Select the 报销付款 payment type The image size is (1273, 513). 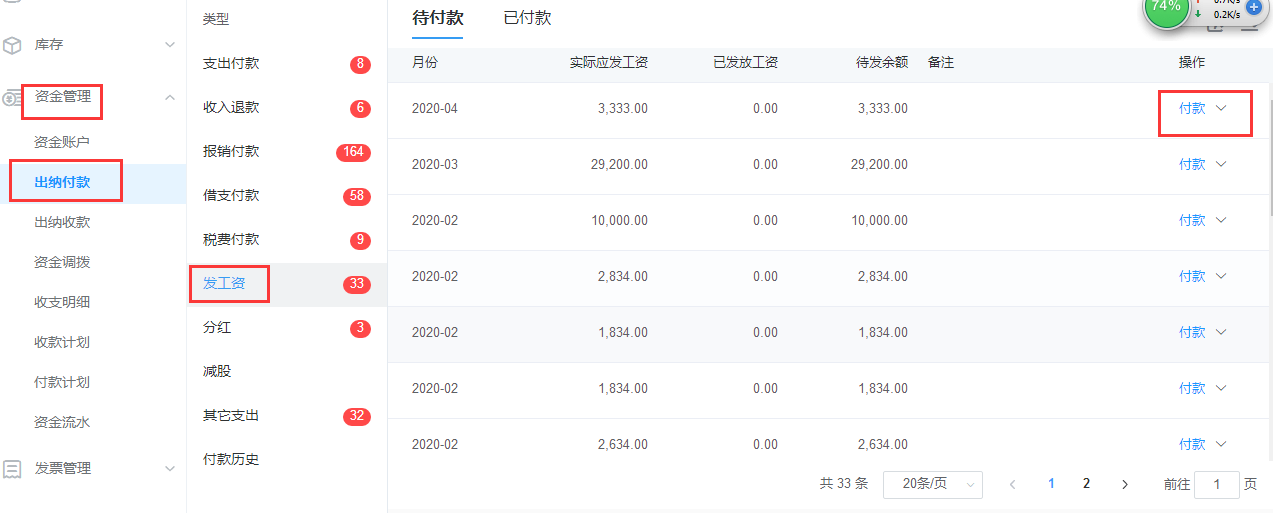click(x=287, y=152)
